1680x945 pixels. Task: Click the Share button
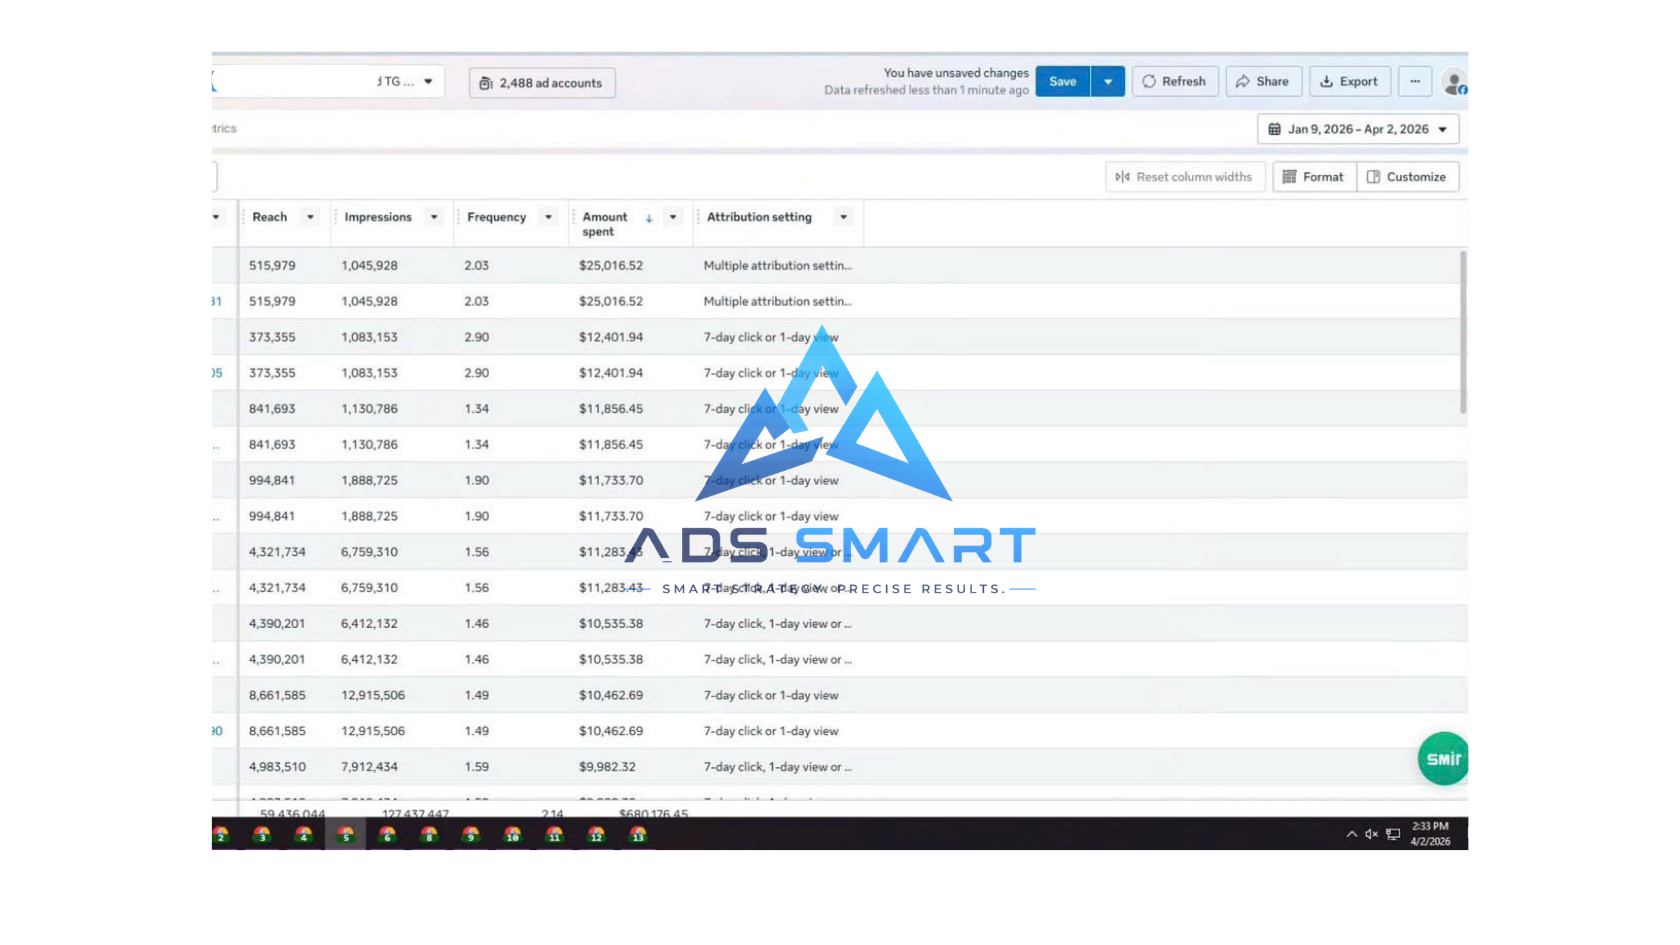pos(1263,82)
